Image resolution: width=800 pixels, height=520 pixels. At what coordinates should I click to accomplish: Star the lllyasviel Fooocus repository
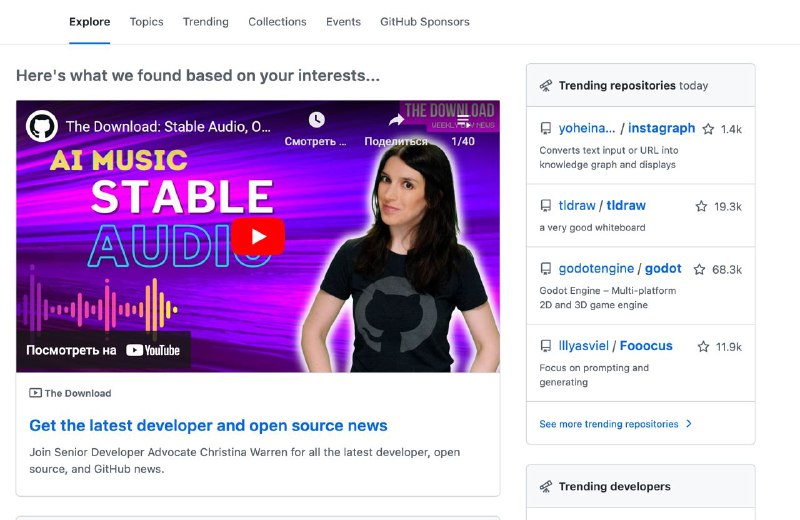click(704, 346)
